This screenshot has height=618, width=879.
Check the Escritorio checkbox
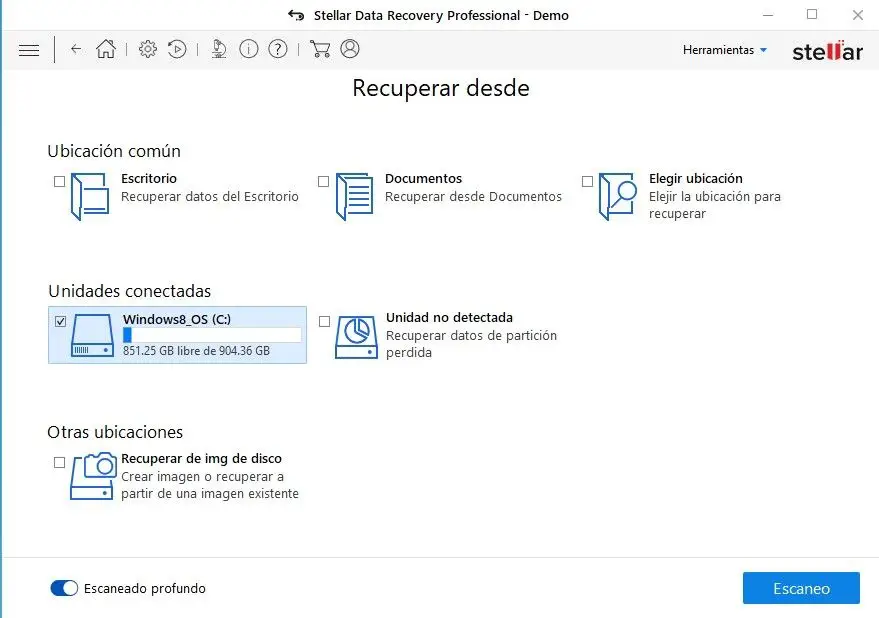click(59, 181)
